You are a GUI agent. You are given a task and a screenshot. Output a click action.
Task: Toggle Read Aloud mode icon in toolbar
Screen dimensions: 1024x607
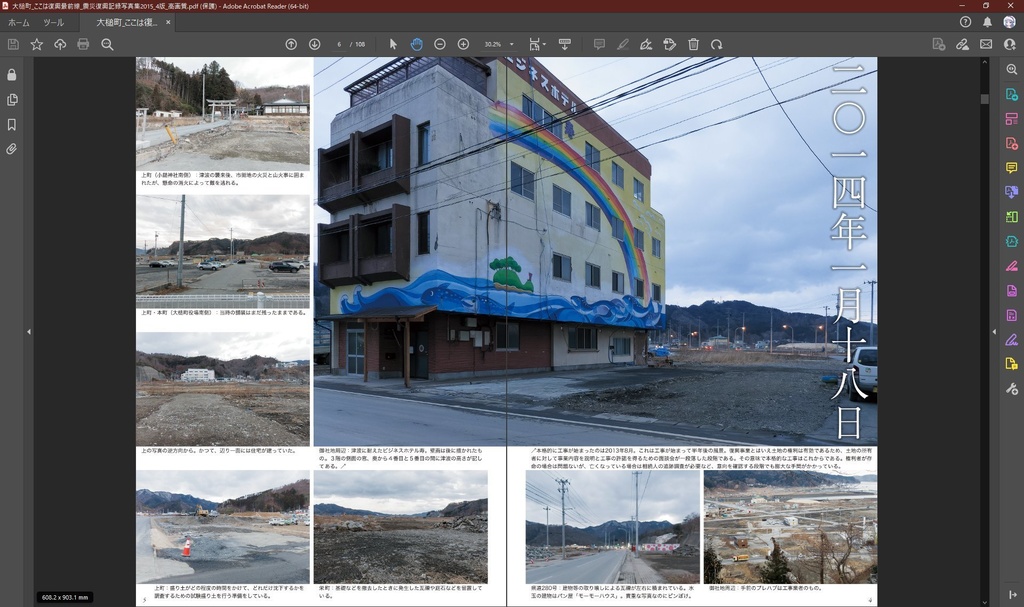pyautogui.click(x=565, y=44)
